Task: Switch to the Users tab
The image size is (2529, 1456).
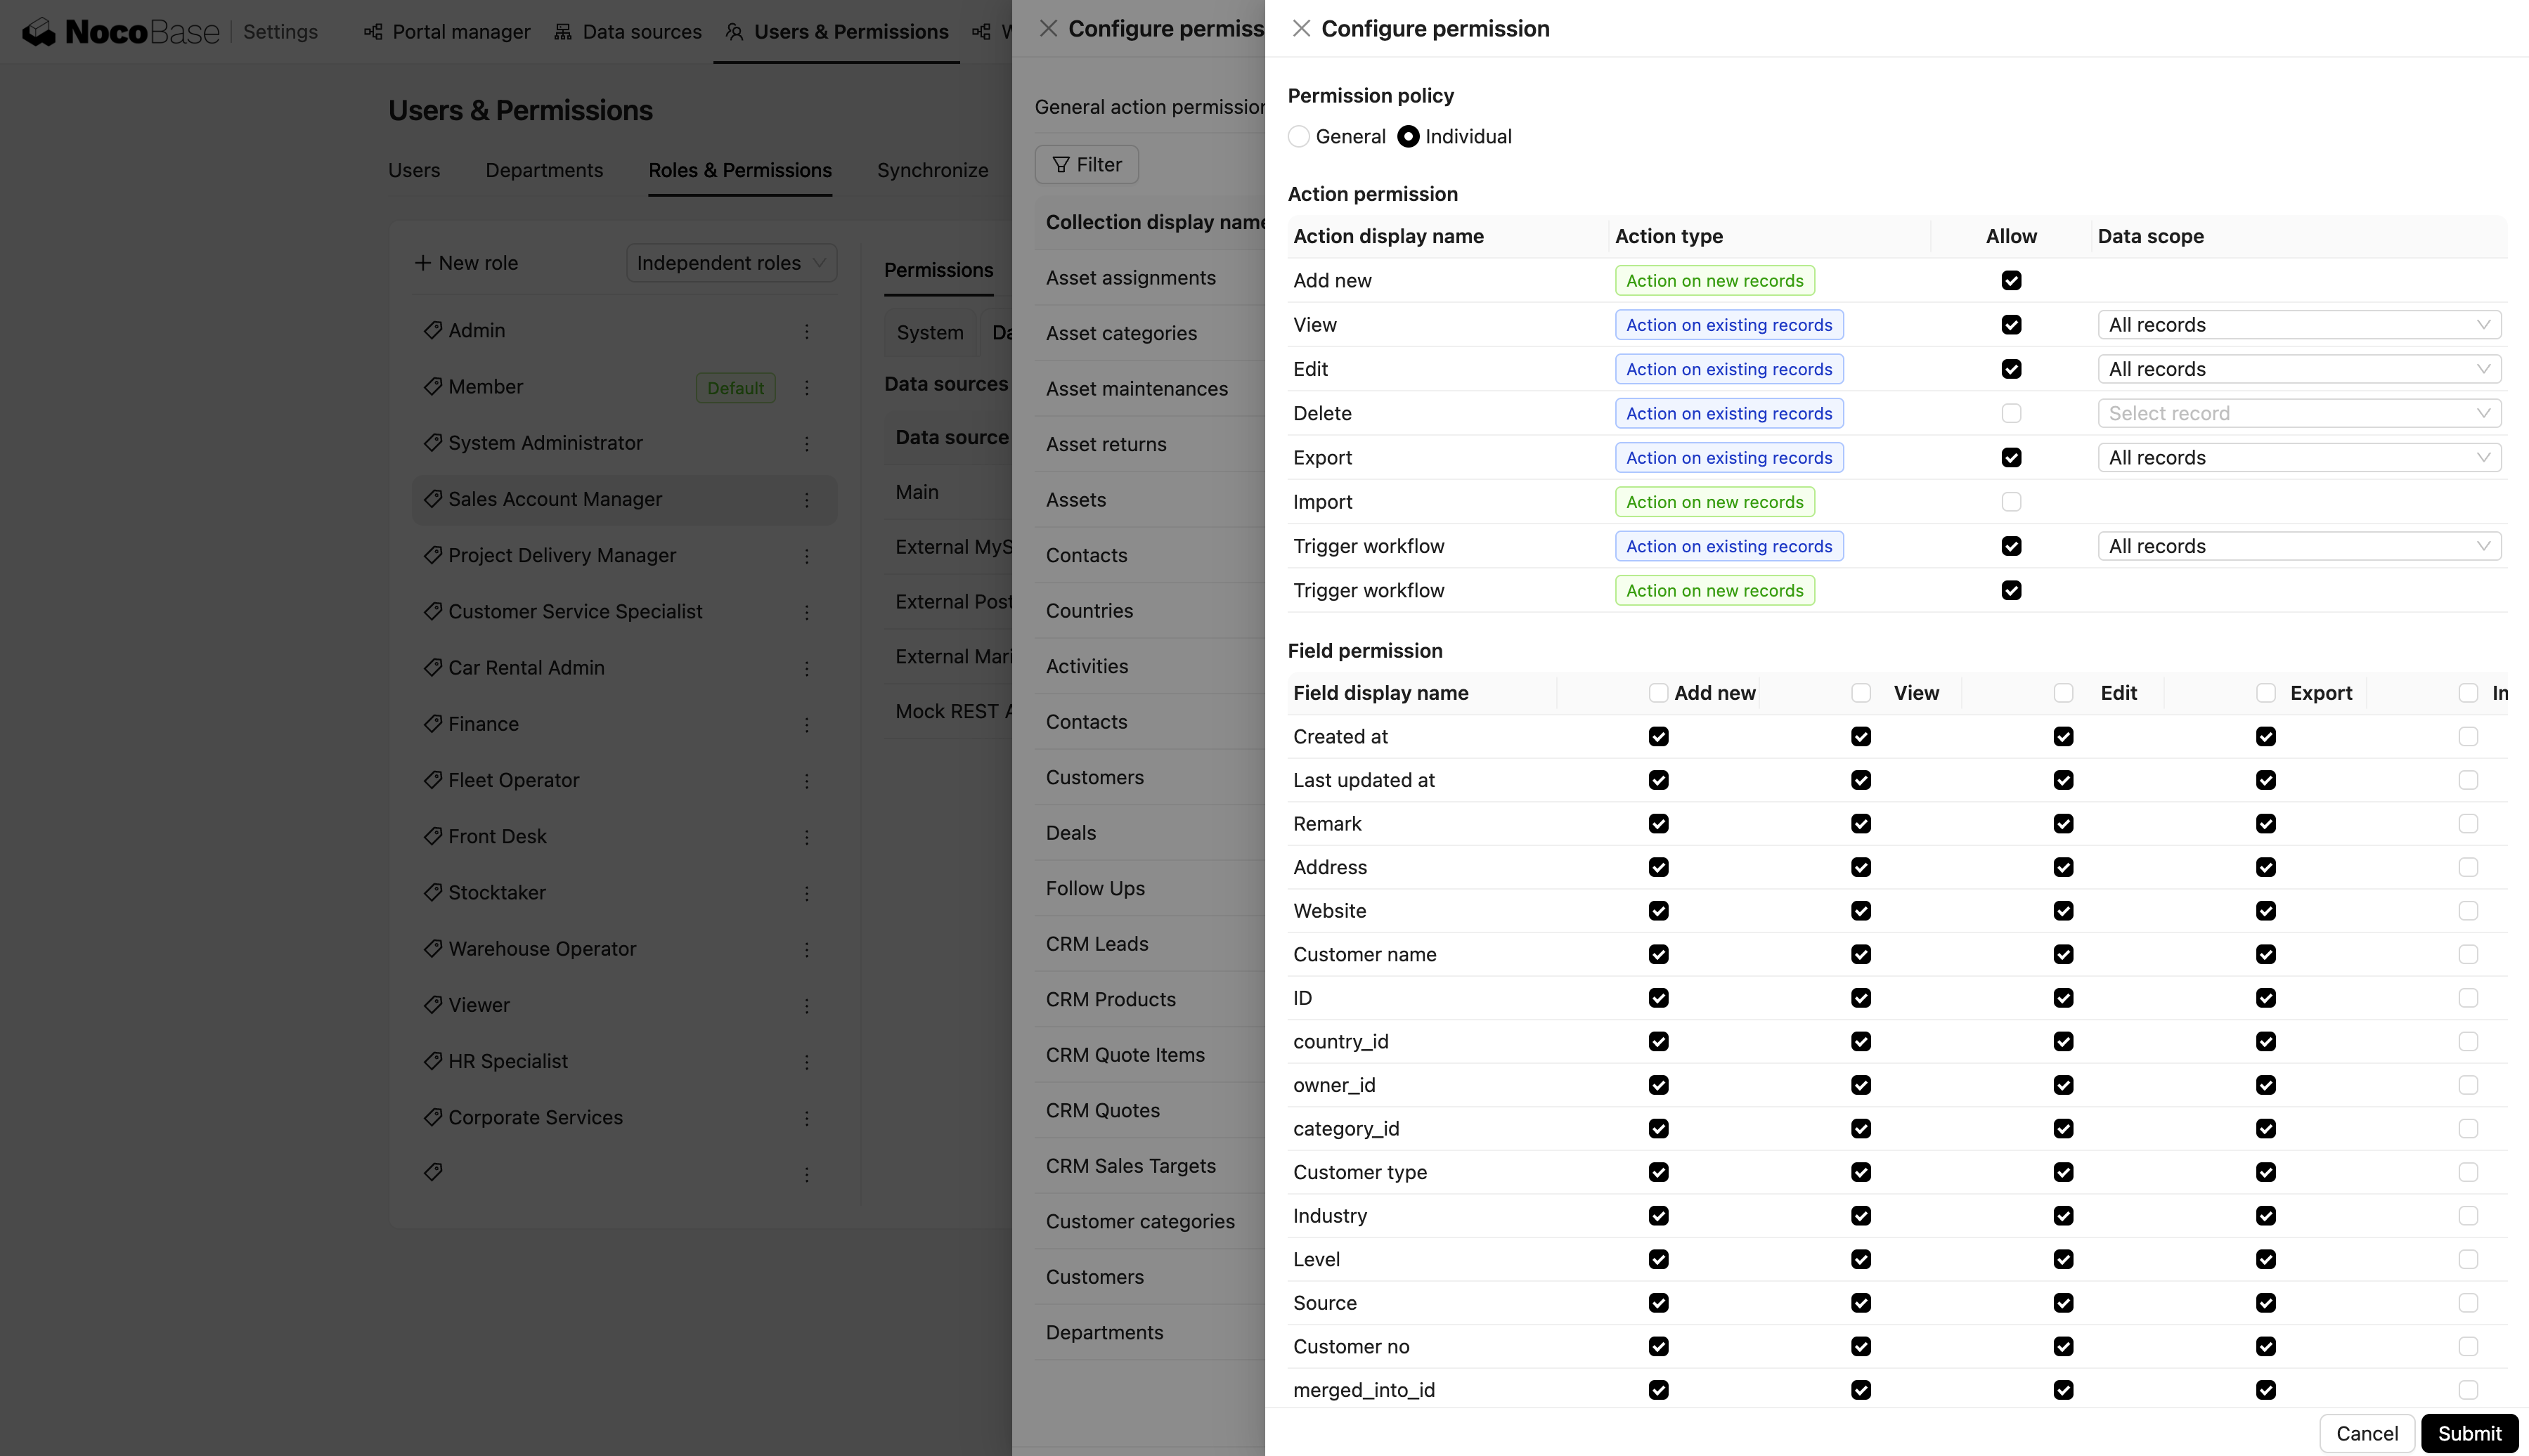Action: point(414,170)
